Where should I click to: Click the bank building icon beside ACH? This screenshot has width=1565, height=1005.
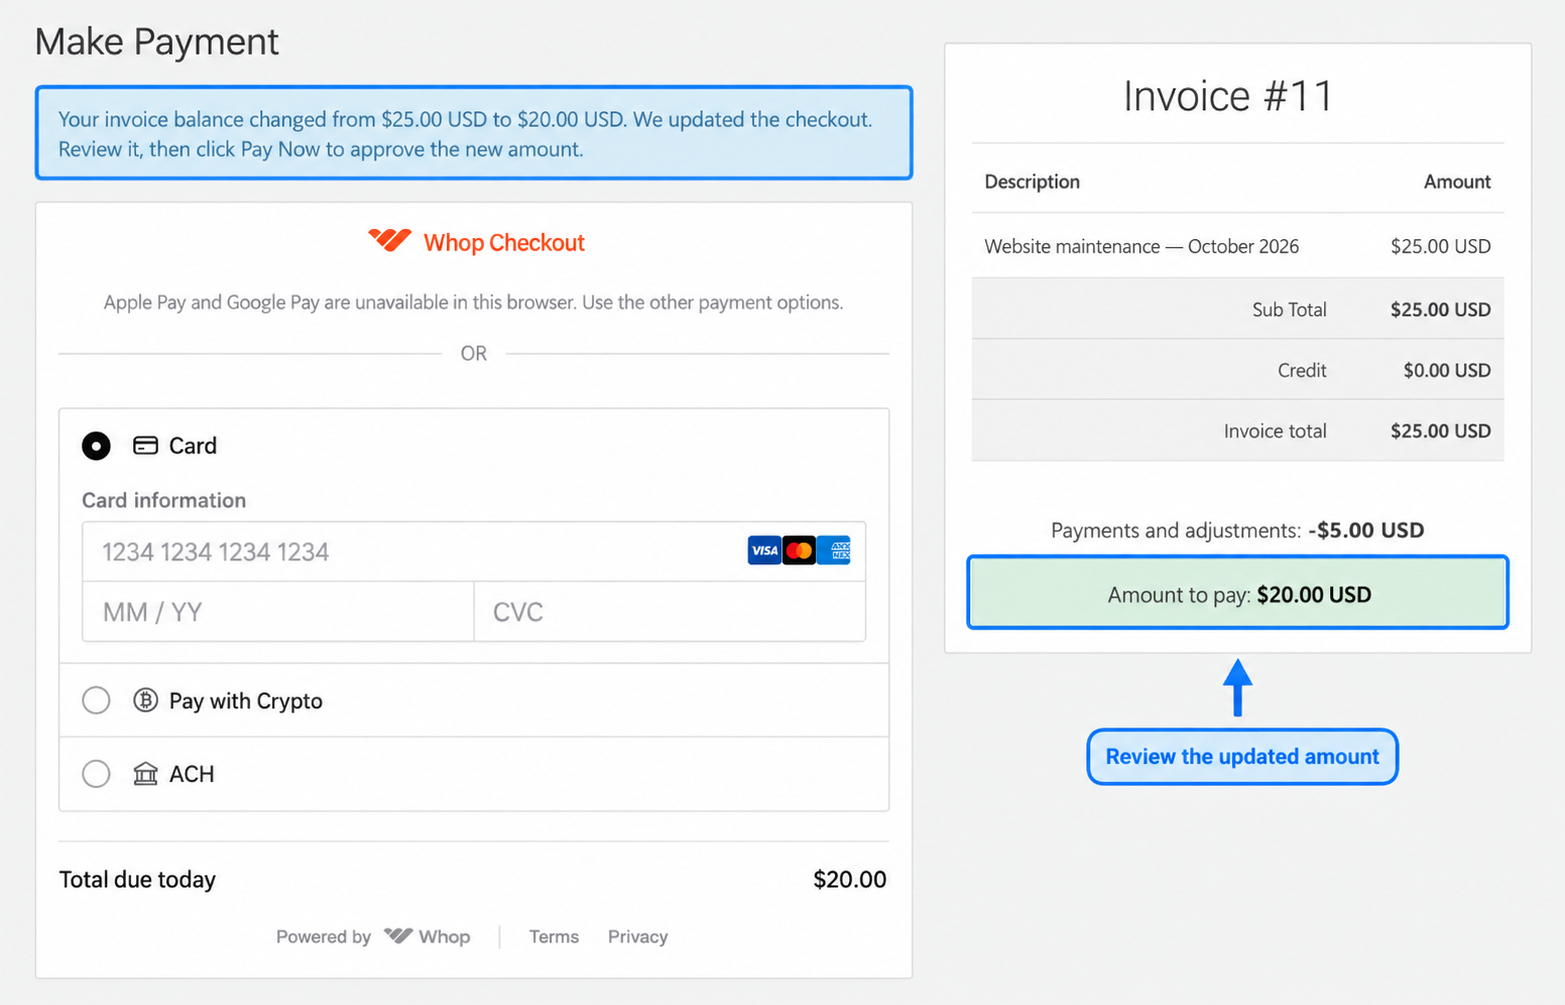click(145, 773)
